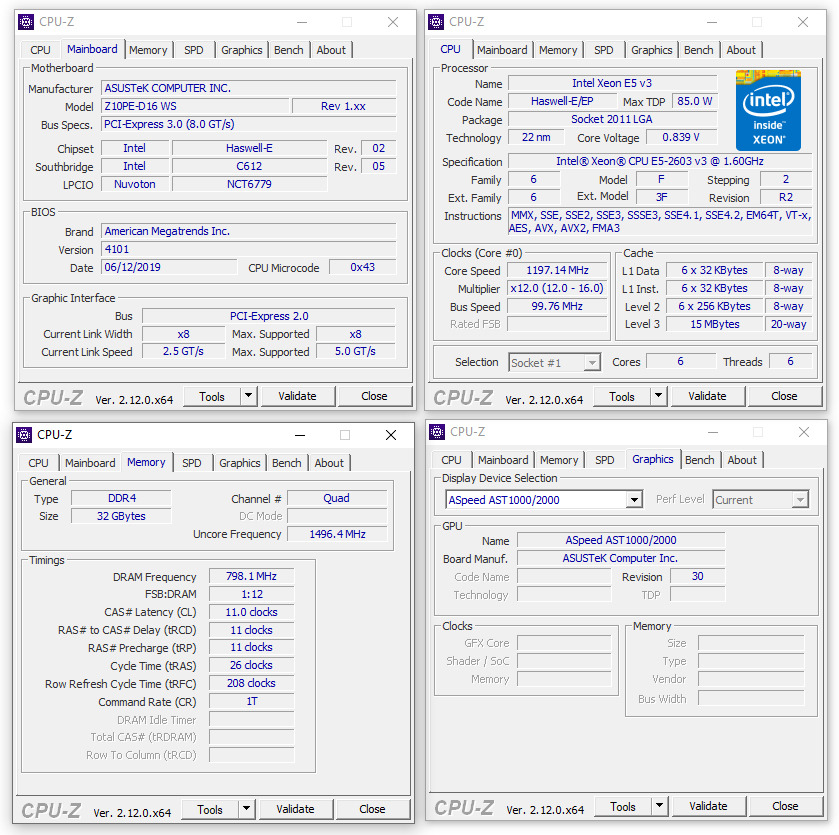Click the BIOS version 4101 field
Viewport: 839px width, 835px height.
249,249
